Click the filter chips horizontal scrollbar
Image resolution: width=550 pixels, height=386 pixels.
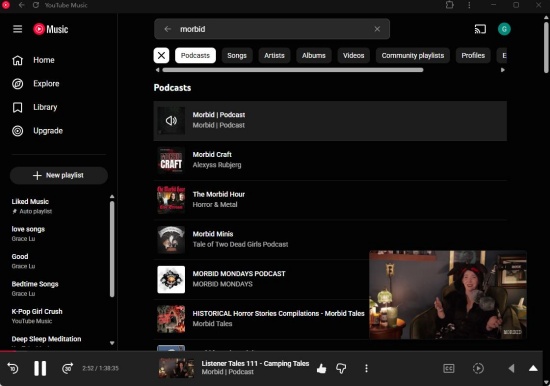click(293, 70)
